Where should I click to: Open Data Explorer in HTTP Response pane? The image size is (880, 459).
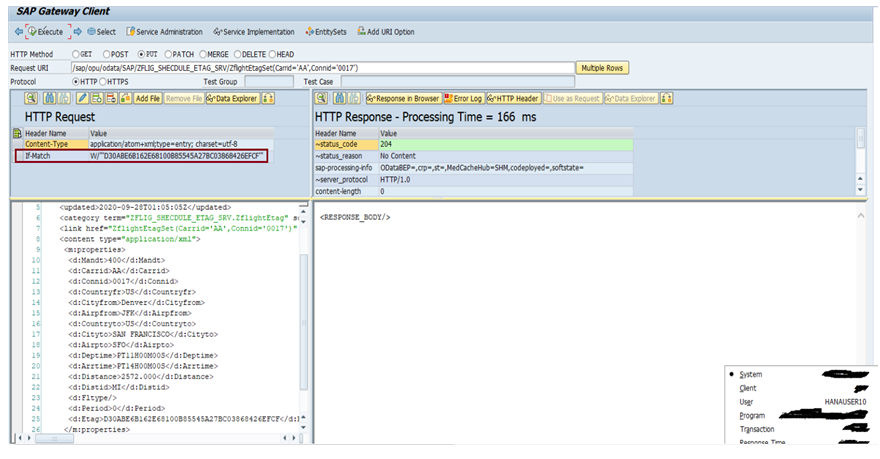pos(631,98)
